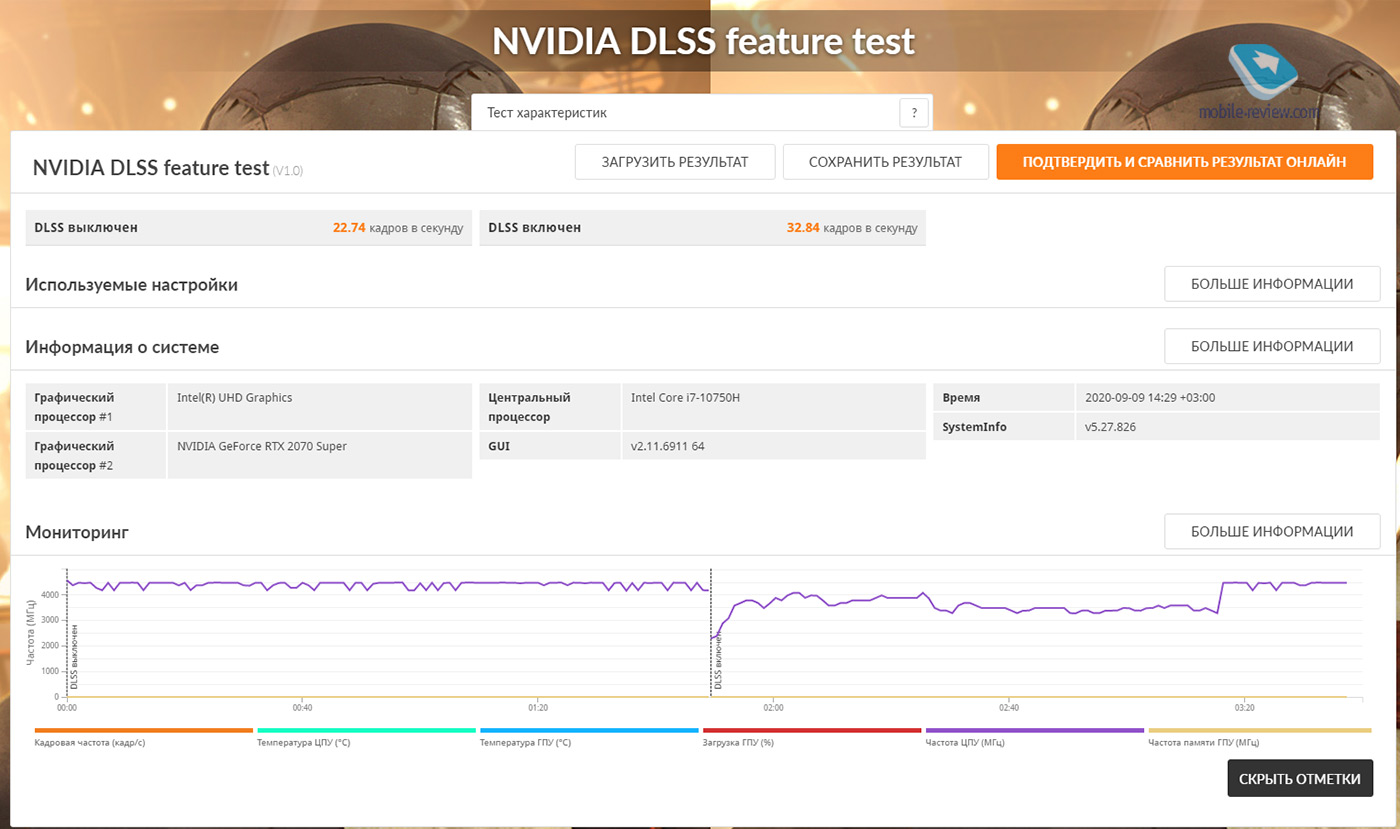Image resolution: width=1400 pixels, height=829 pixels.
Task: Click the 00:40 time axis label
Action: coord(303,708)
